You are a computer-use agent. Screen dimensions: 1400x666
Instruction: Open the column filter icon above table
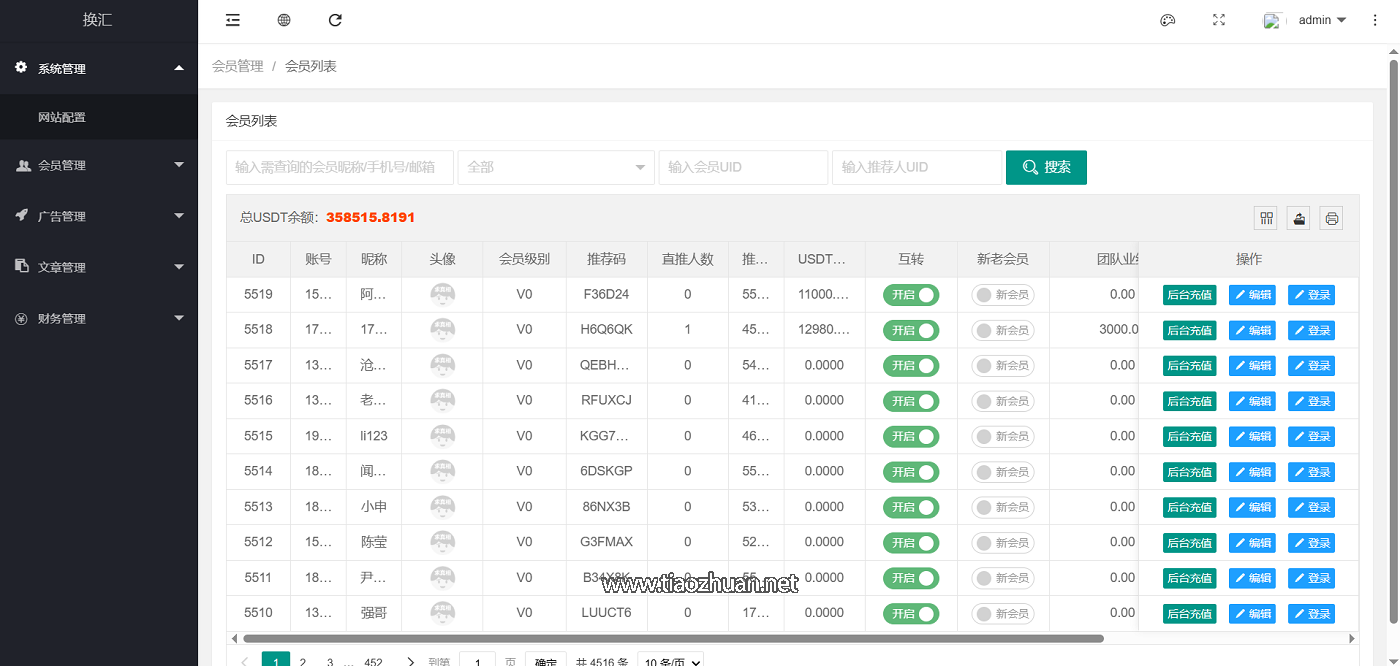[x=1266, y=218]
